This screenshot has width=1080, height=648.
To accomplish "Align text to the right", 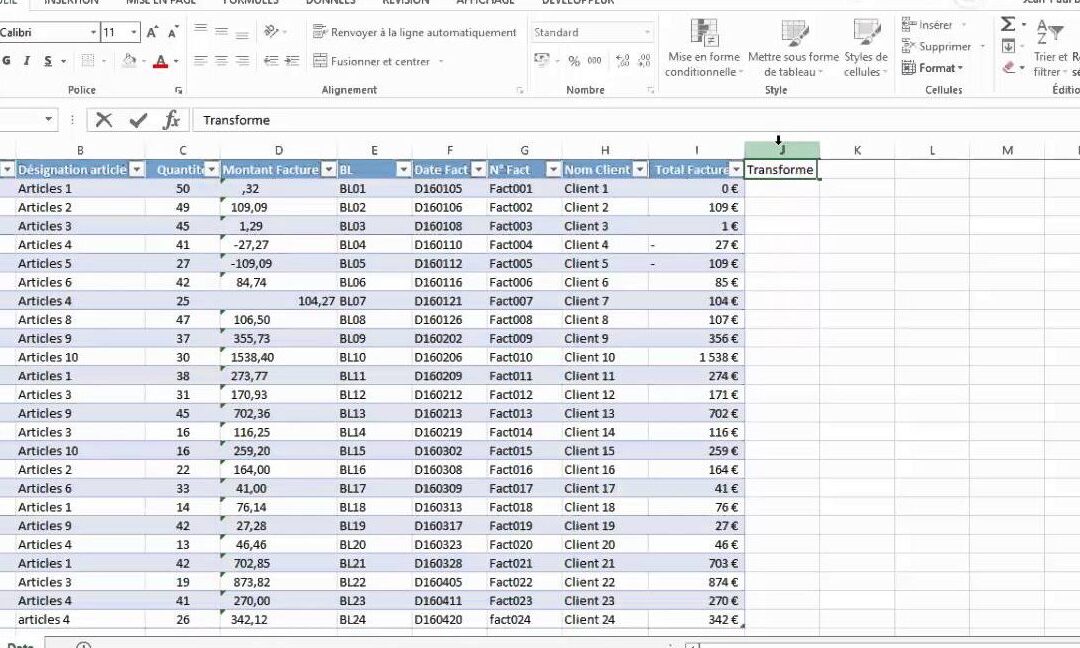I will (242, 61).
